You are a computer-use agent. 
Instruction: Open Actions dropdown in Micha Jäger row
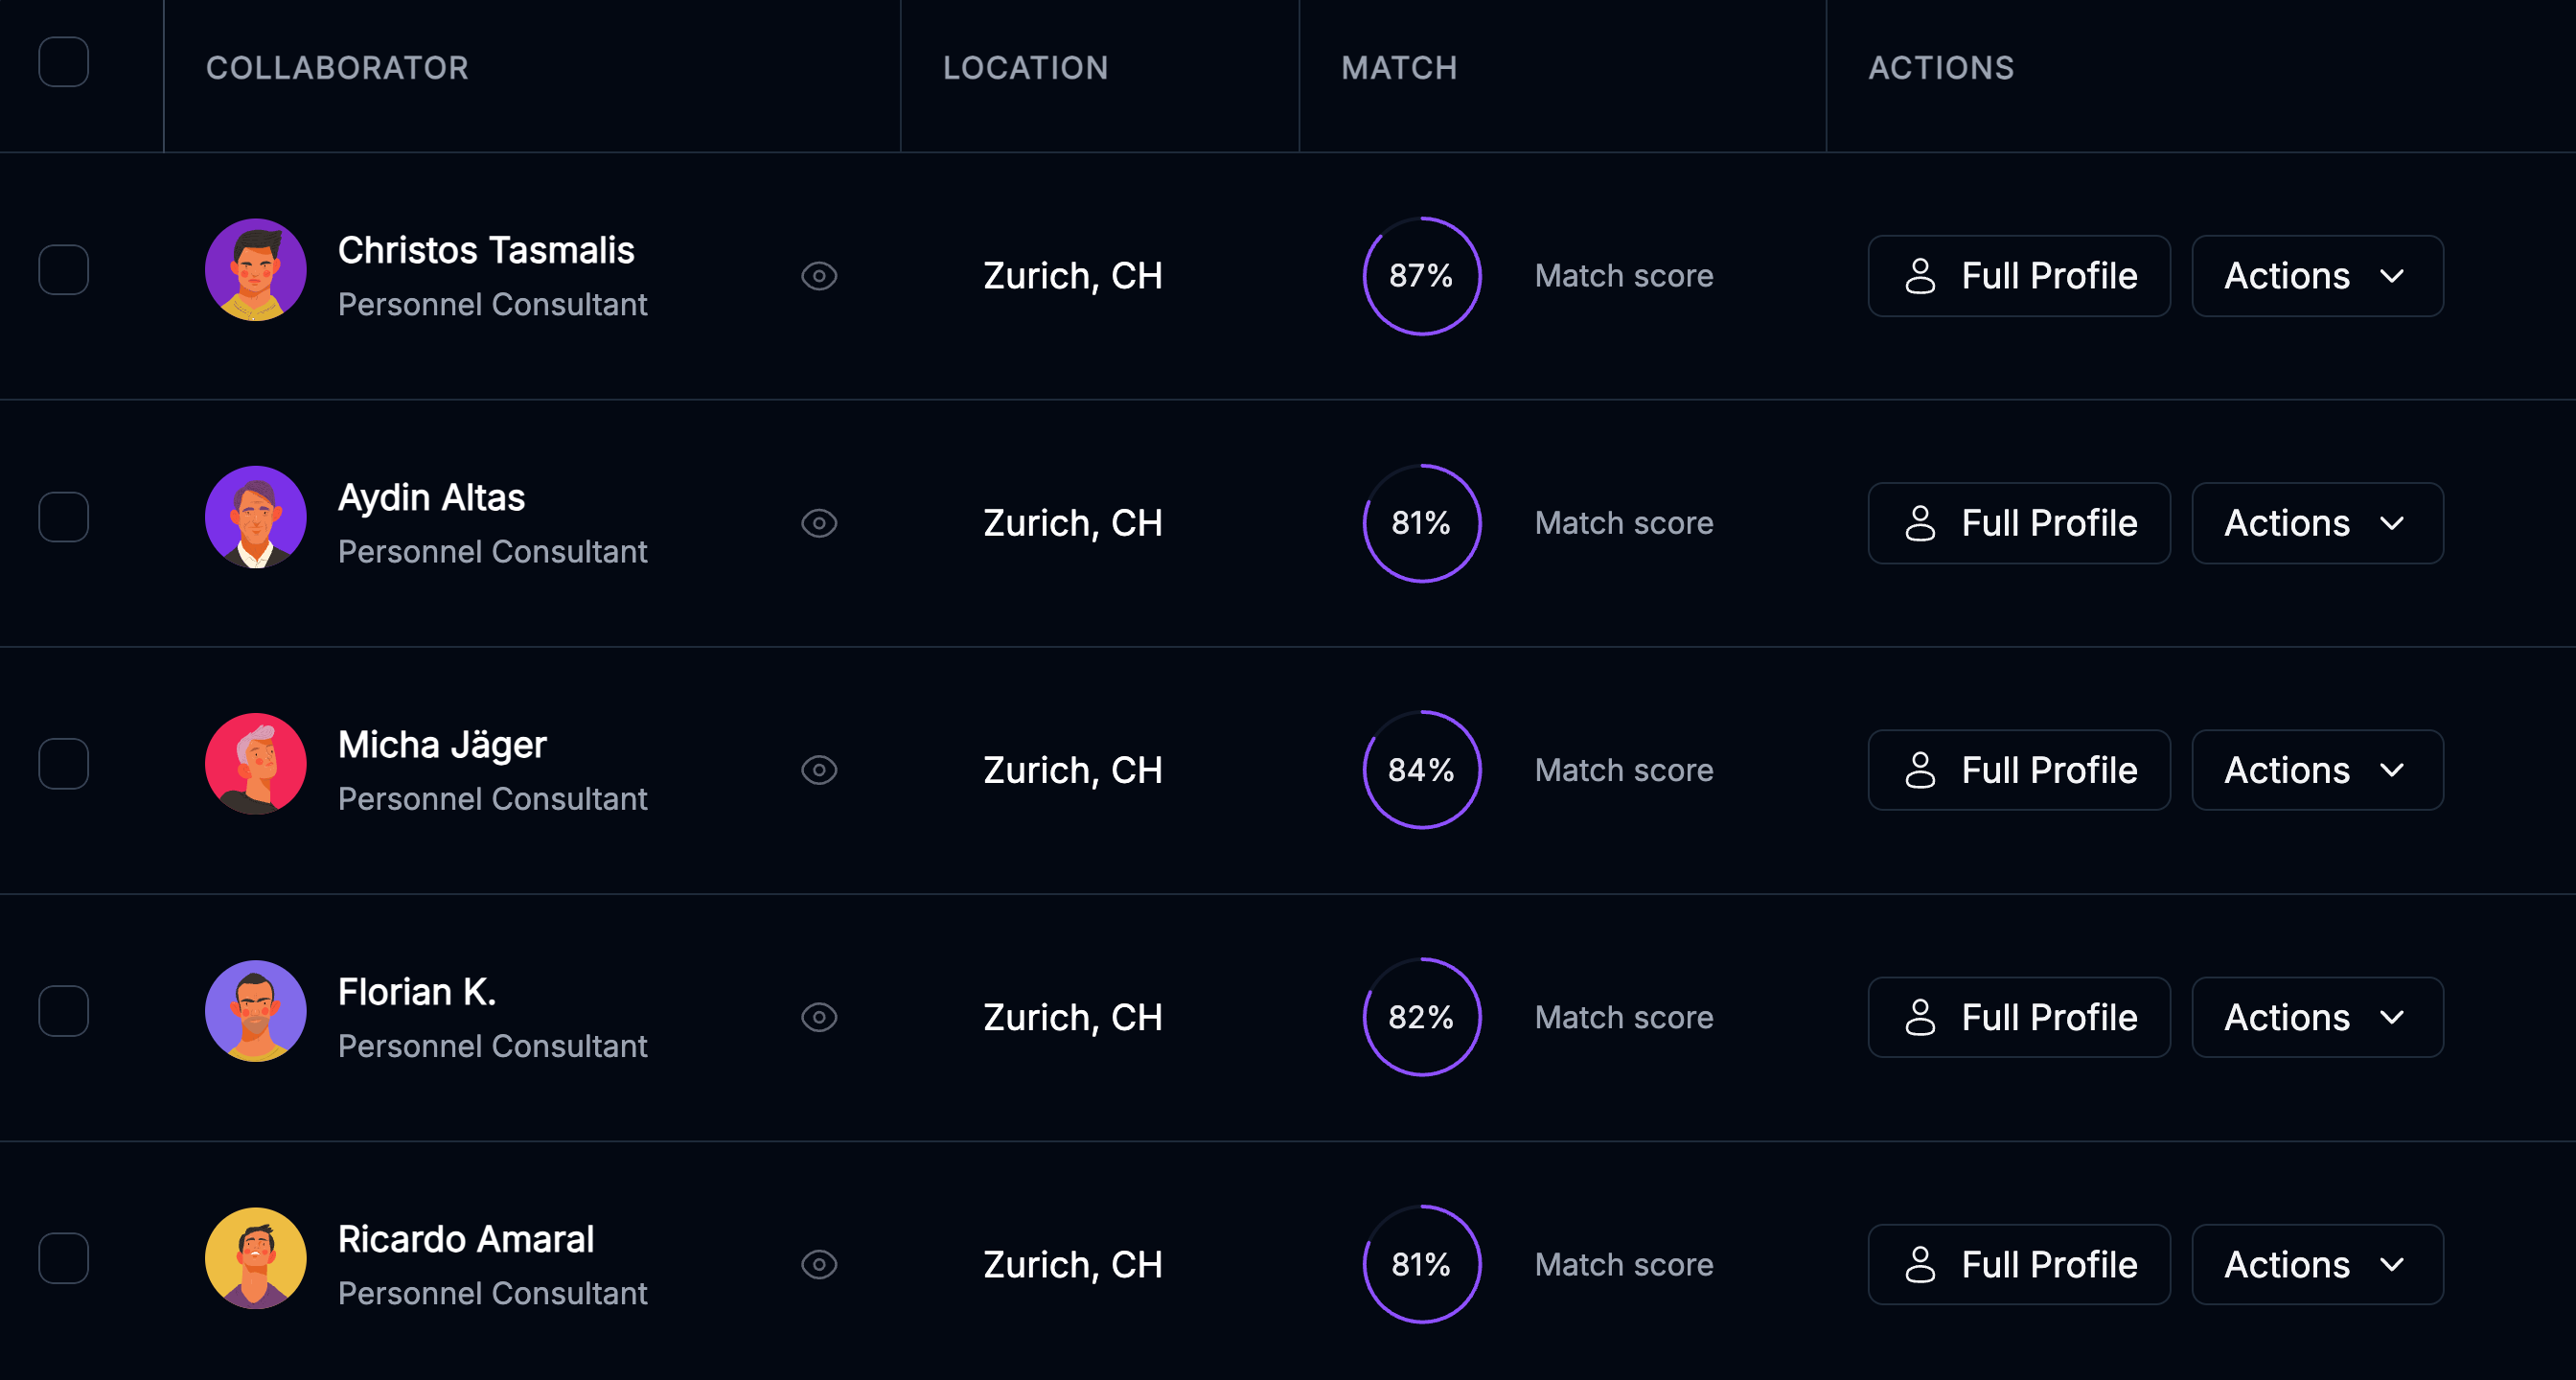[x=2316, y=770]
